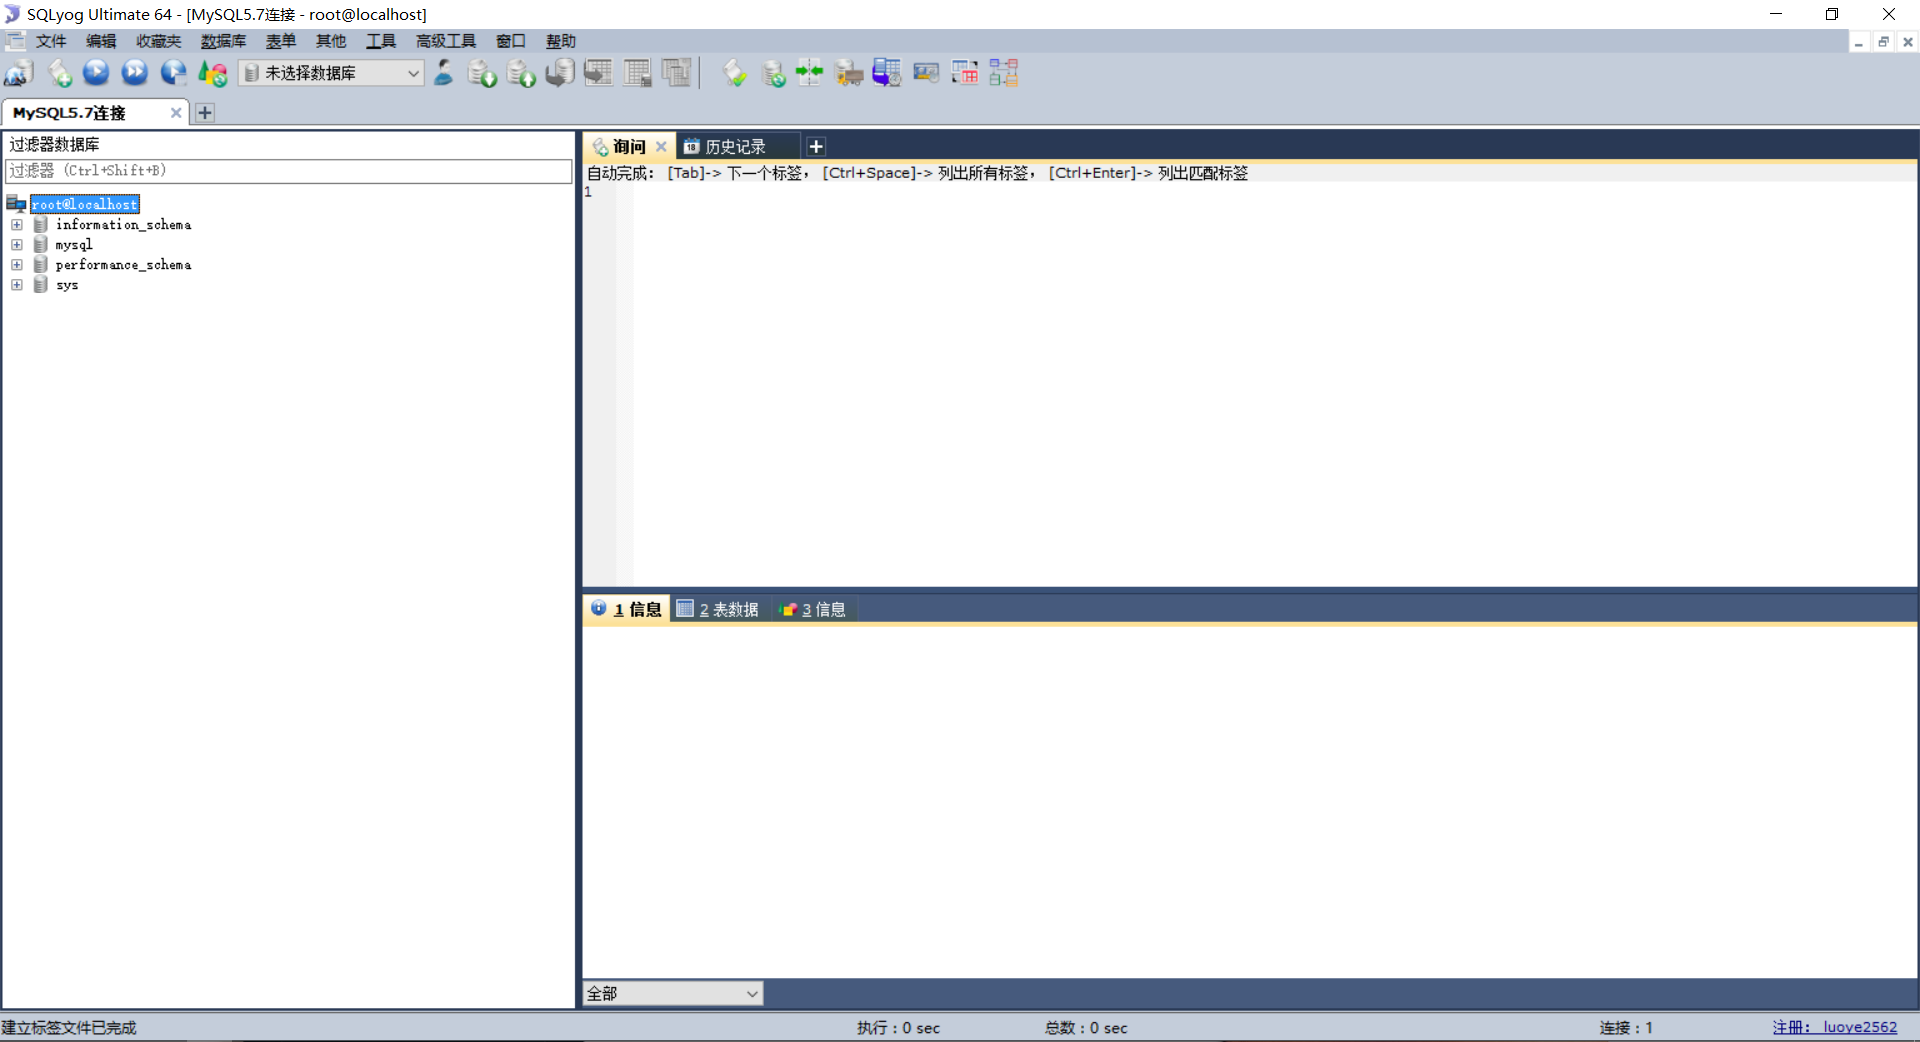Close the 询问 query tab

coord(661,147)
